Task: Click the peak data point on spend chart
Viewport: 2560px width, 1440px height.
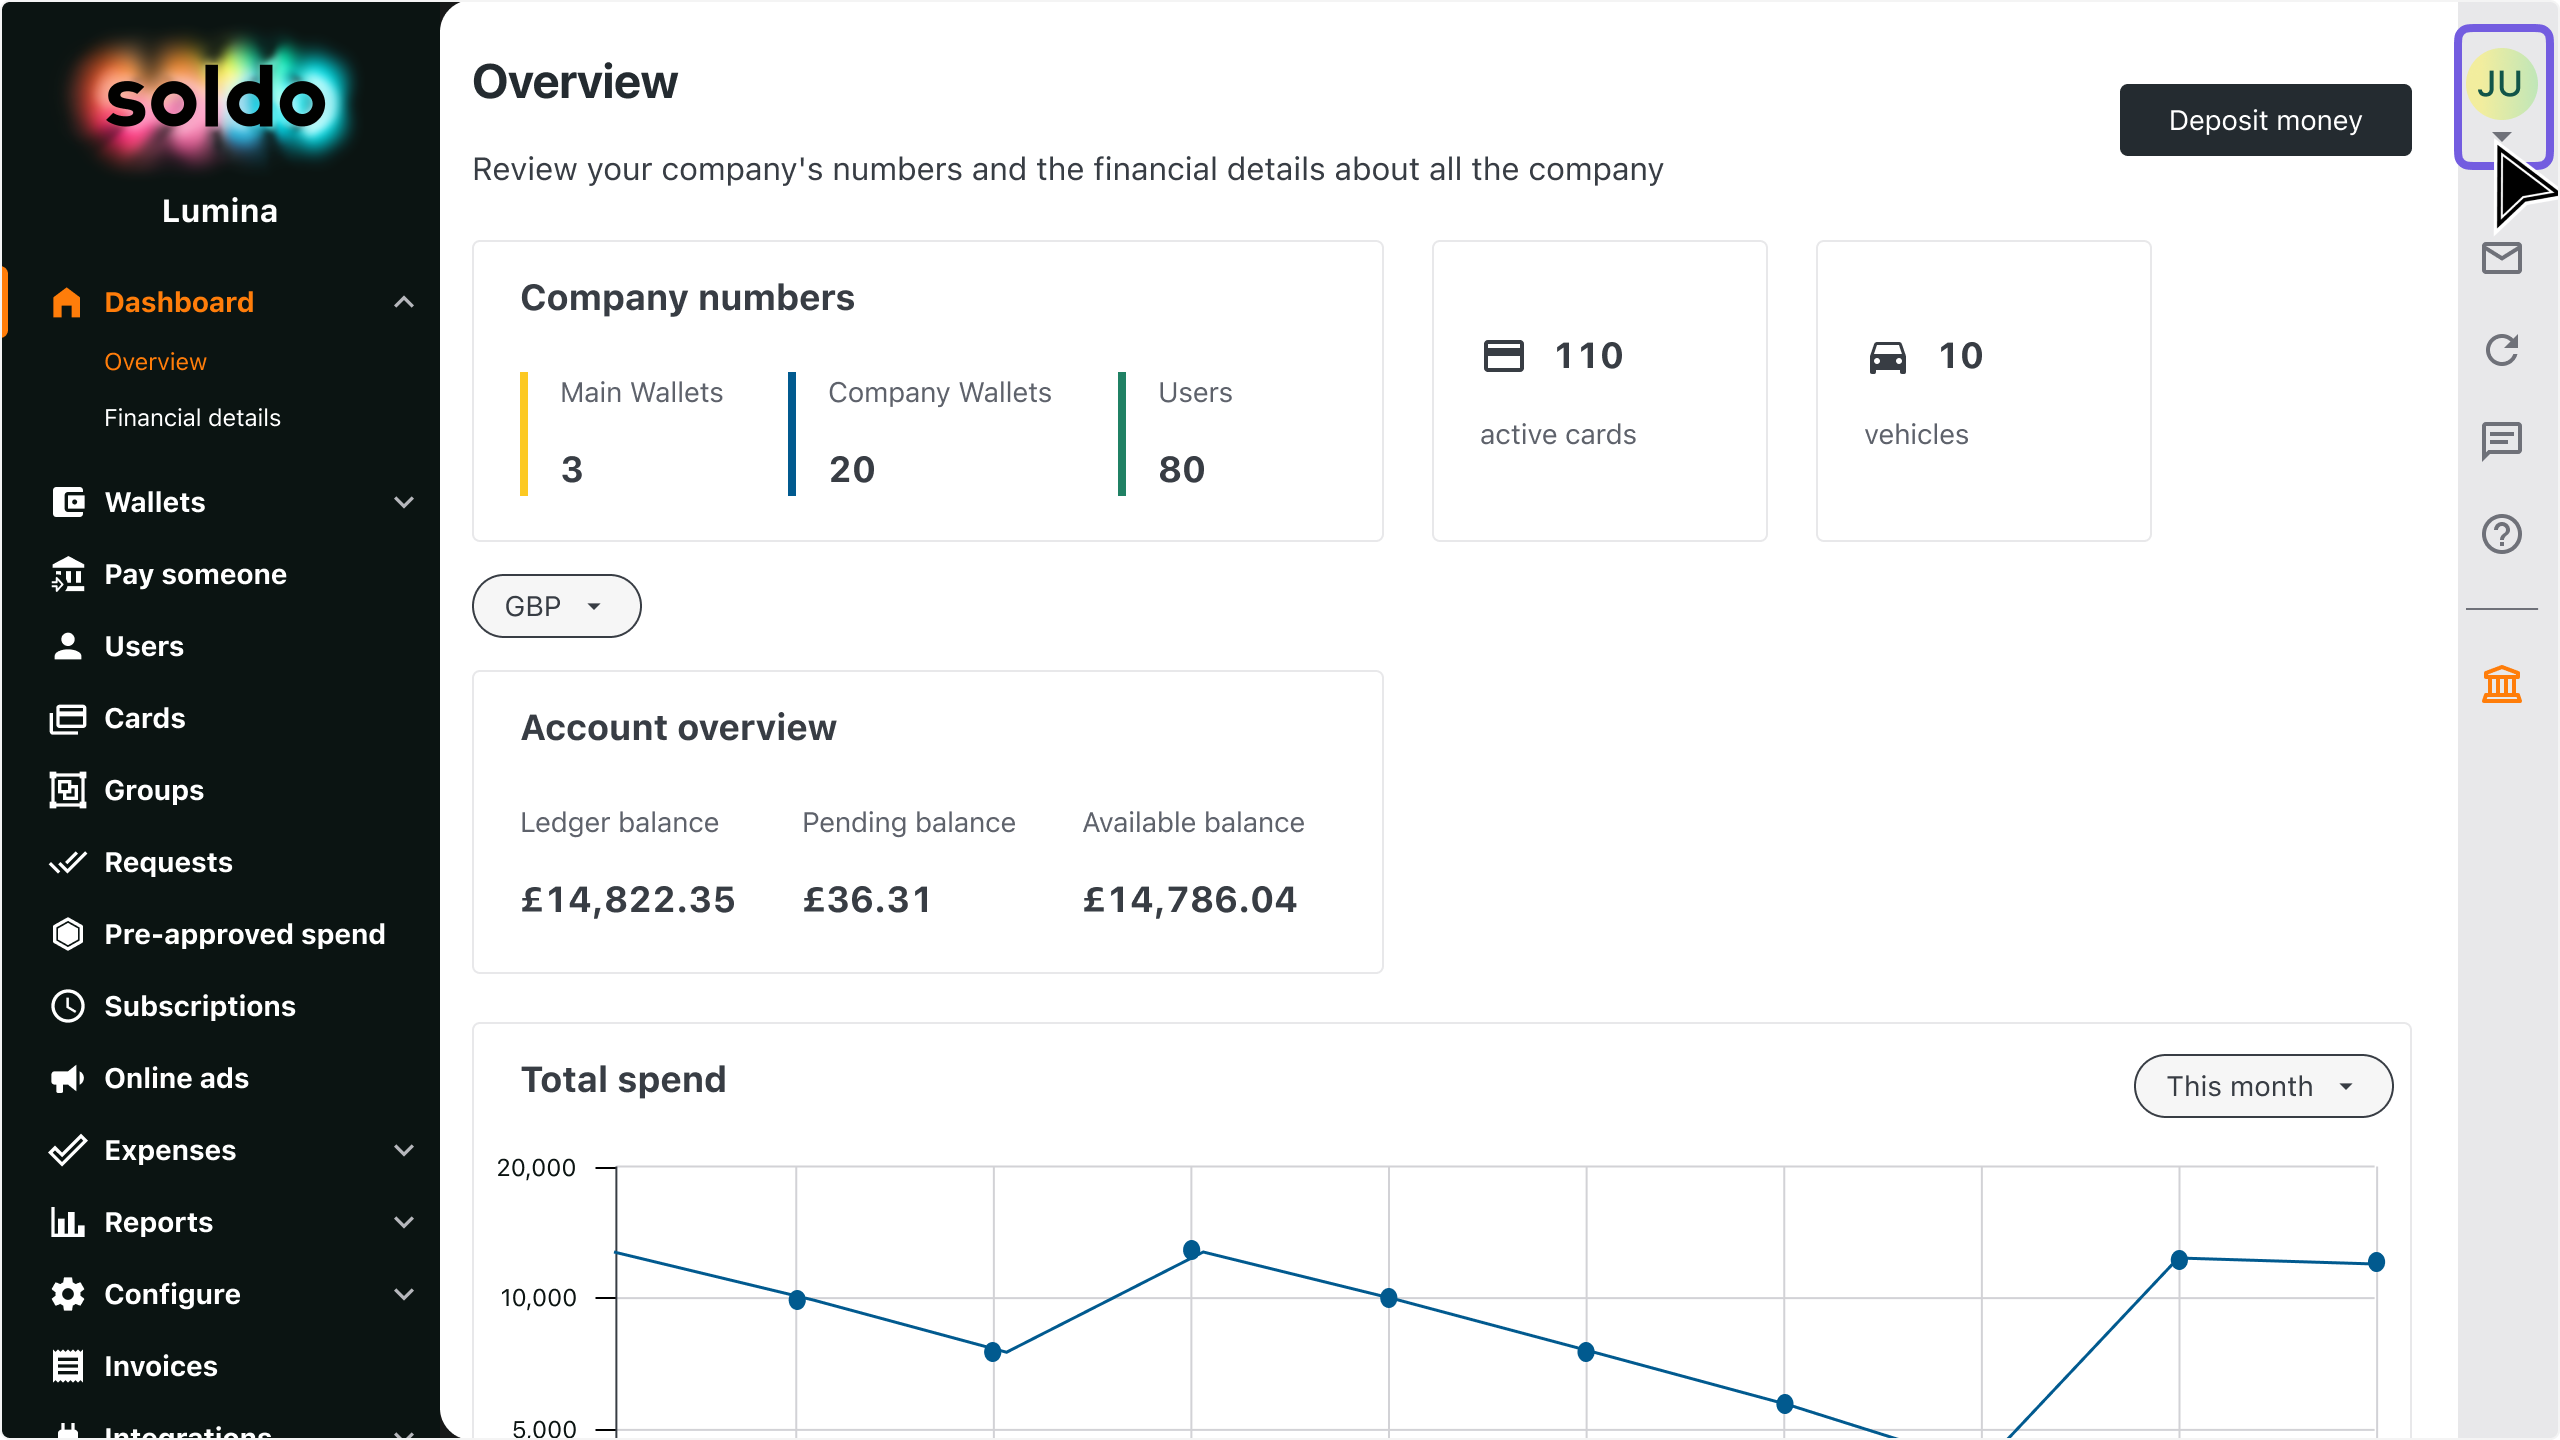Action: pyautogui.click(x=1191, y=1250)
